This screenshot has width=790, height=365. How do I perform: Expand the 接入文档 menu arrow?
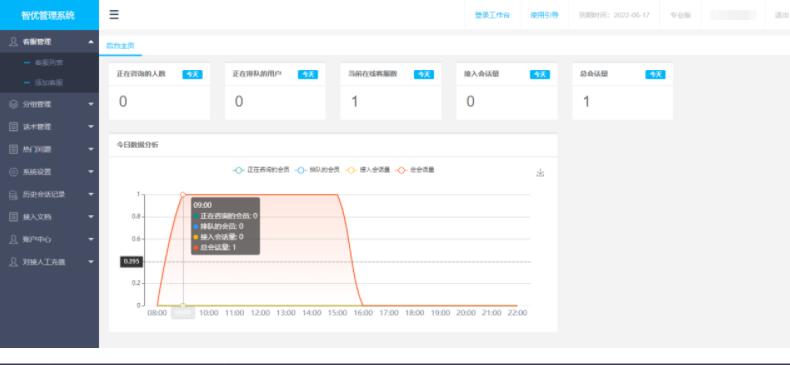point(91,217)
